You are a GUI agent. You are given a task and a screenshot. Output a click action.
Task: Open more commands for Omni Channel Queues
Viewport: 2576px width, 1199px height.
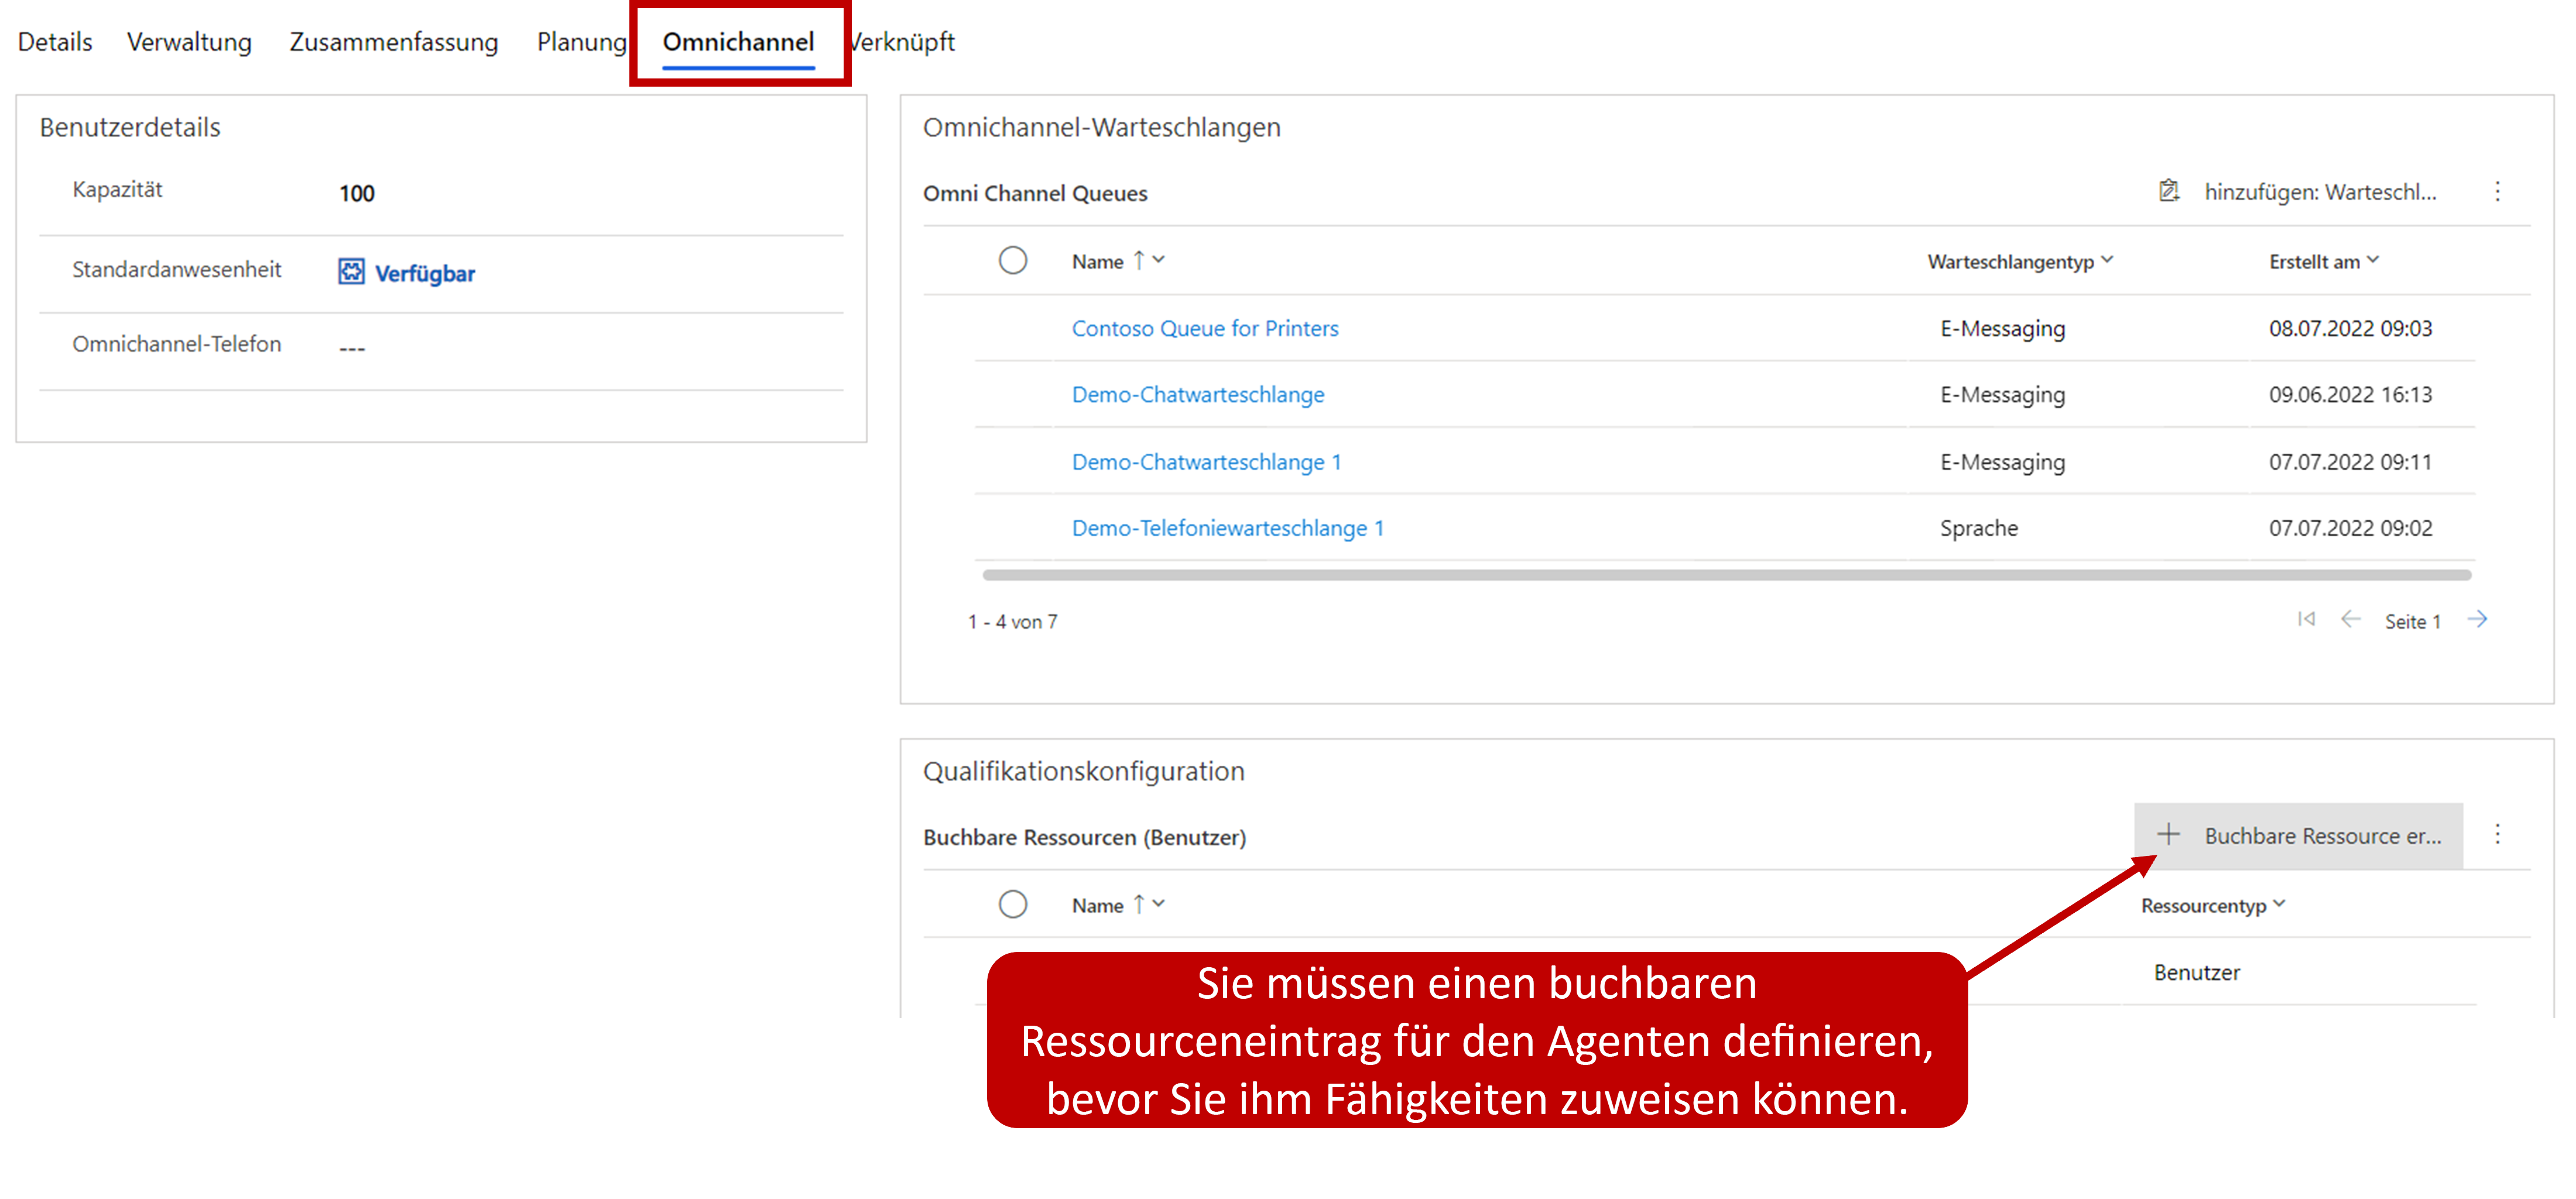click(x=2497, y=191)
